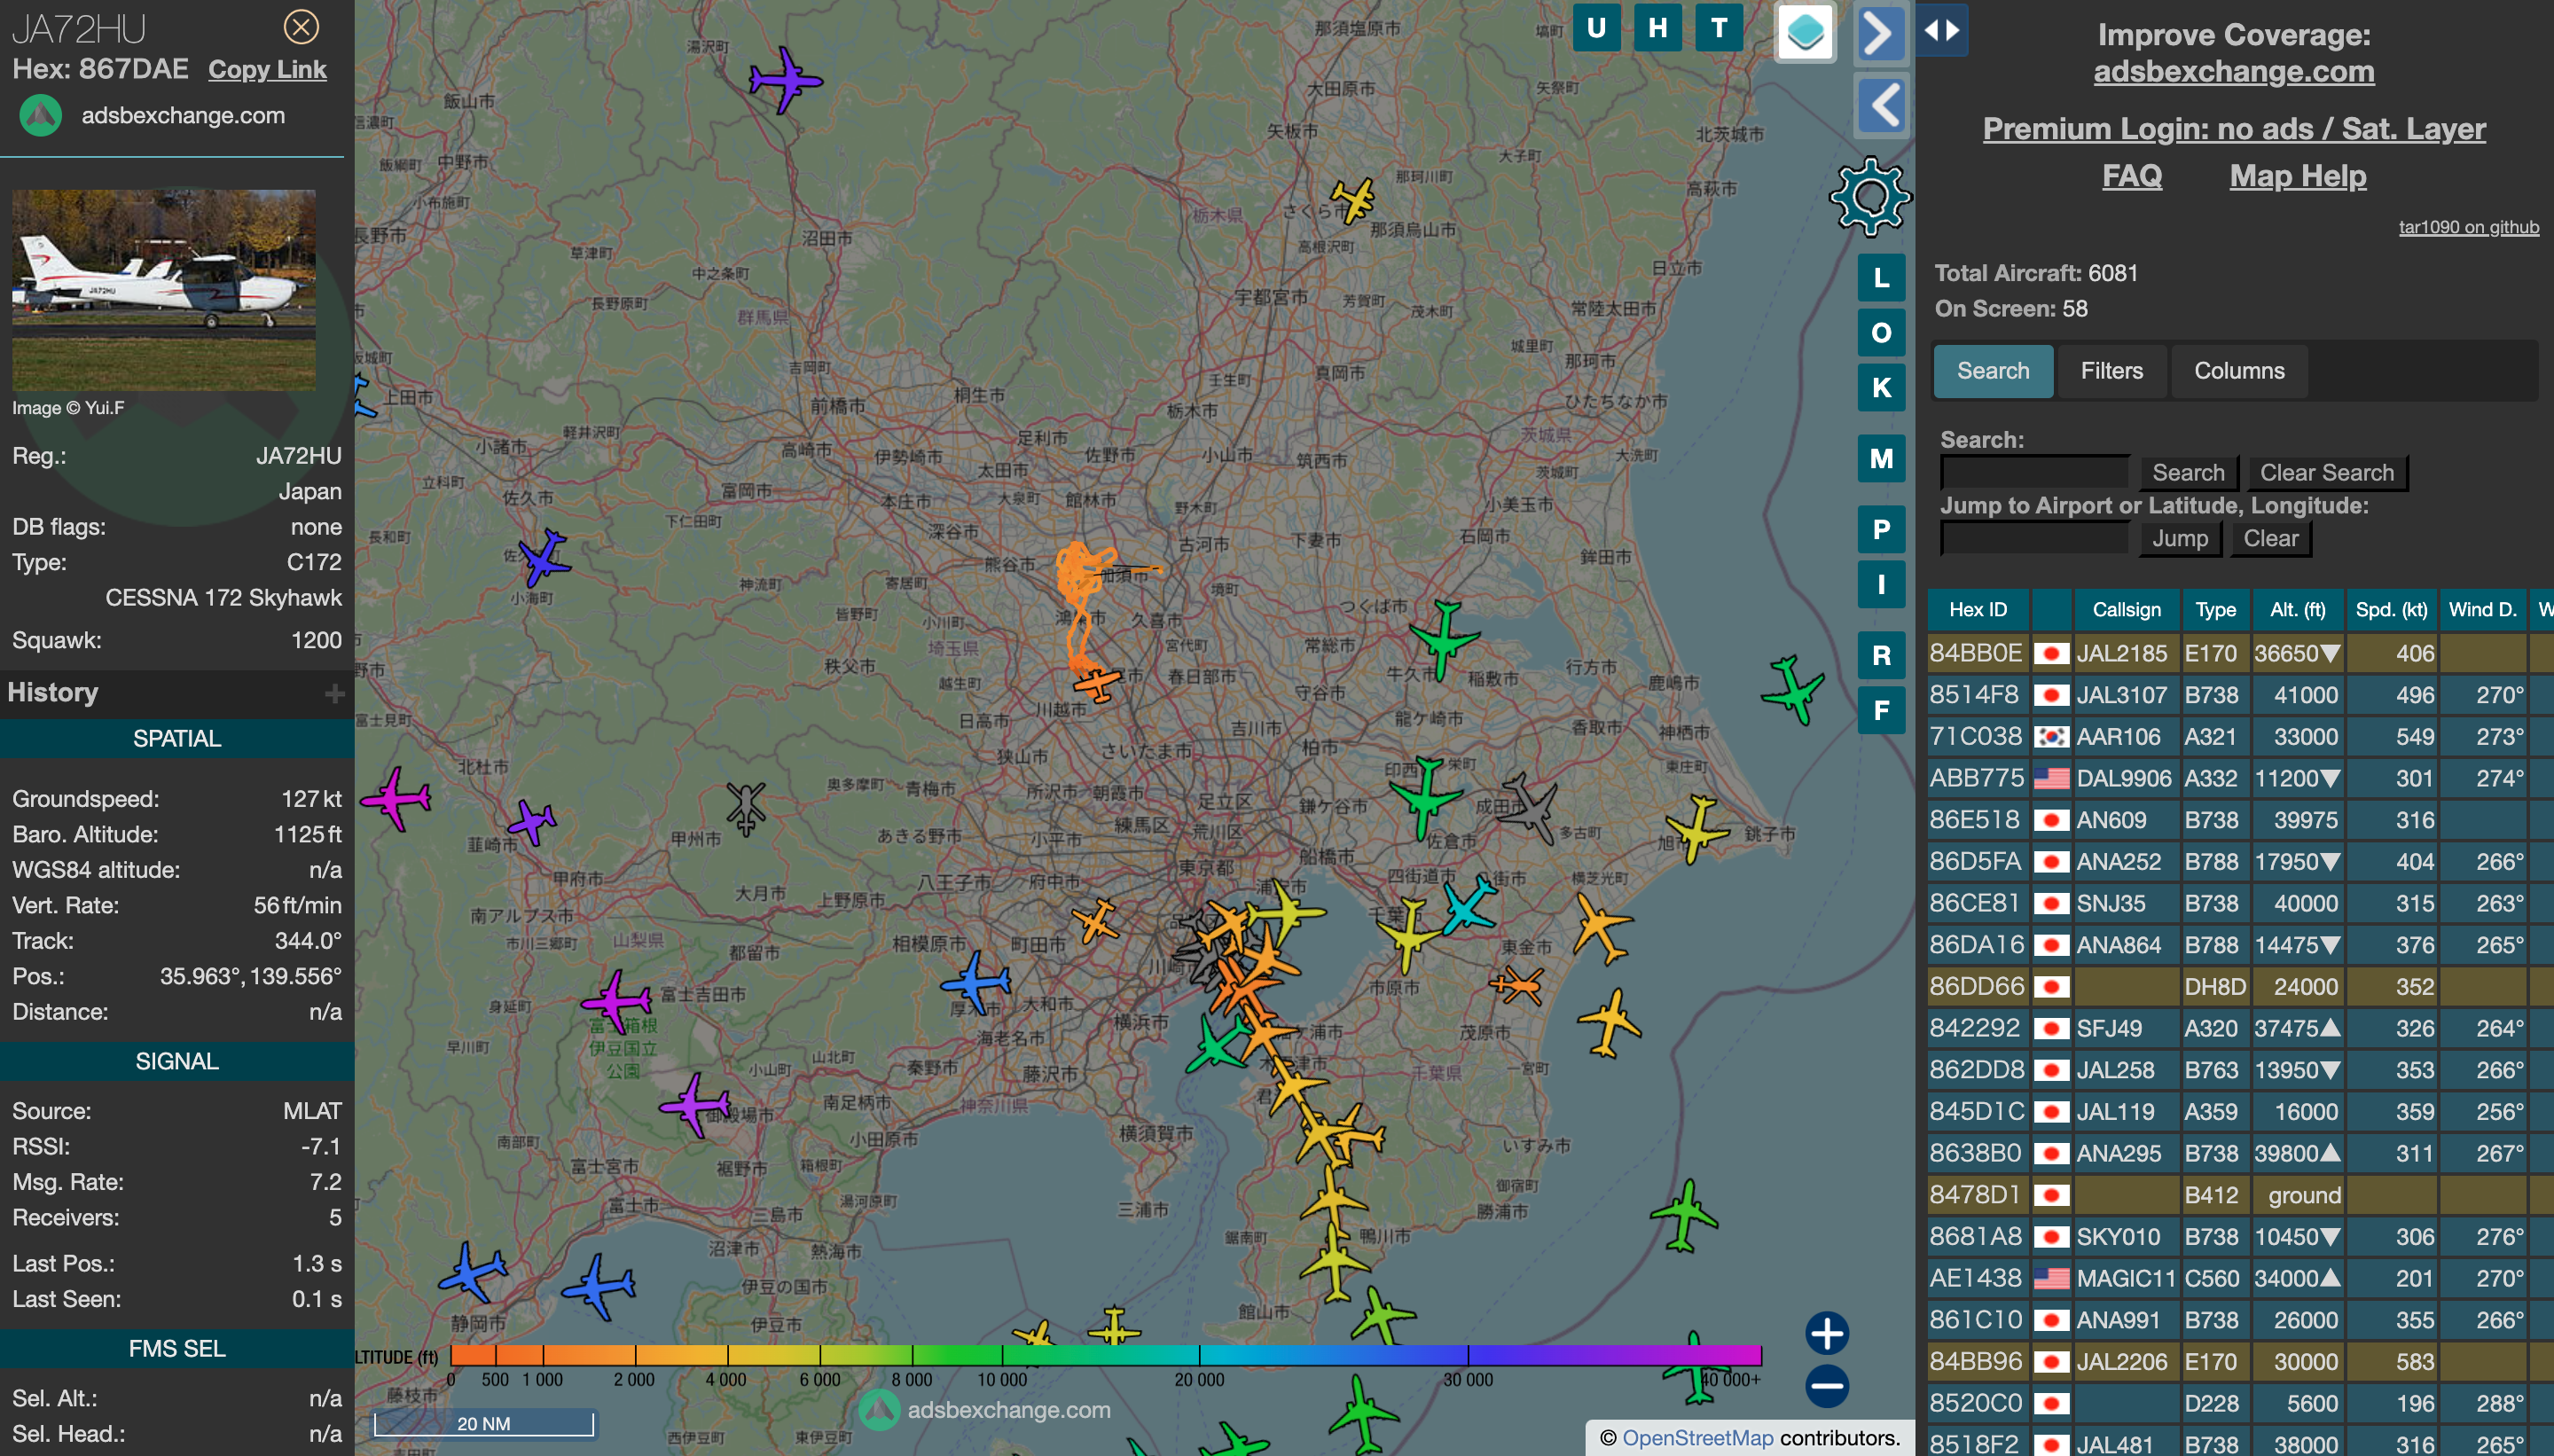
Task: Open Premium Login link
Action: pyautogui.click(x=2233, y=129)
